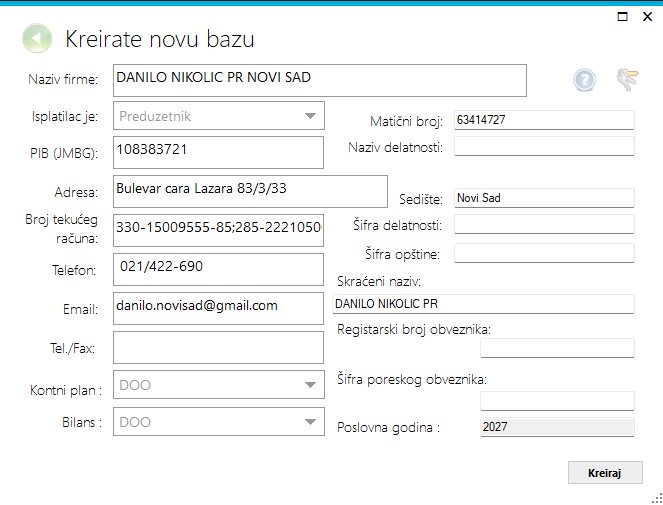Screen dimensions: 663x505
Task: Click the Skraćeni naziv label
Action: pos(379,281)
